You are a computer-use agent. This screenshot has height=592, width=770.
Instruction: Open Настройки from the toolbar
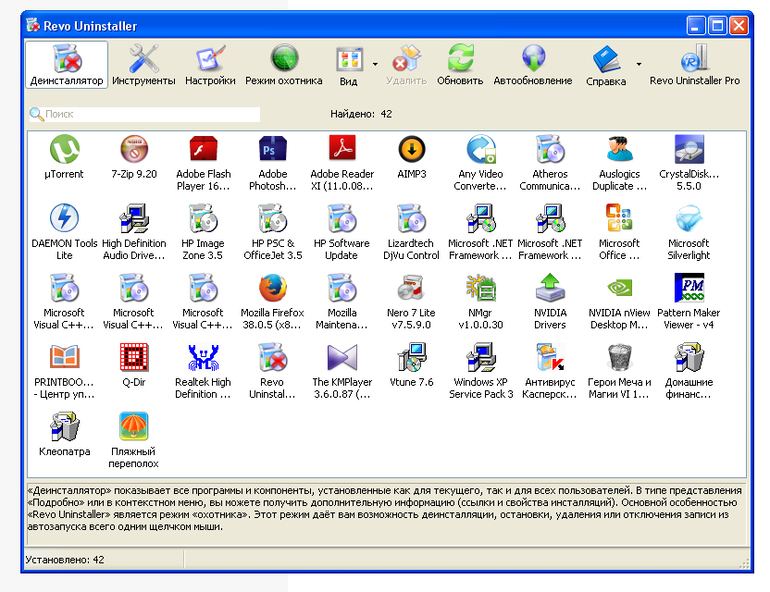[210, 65]
